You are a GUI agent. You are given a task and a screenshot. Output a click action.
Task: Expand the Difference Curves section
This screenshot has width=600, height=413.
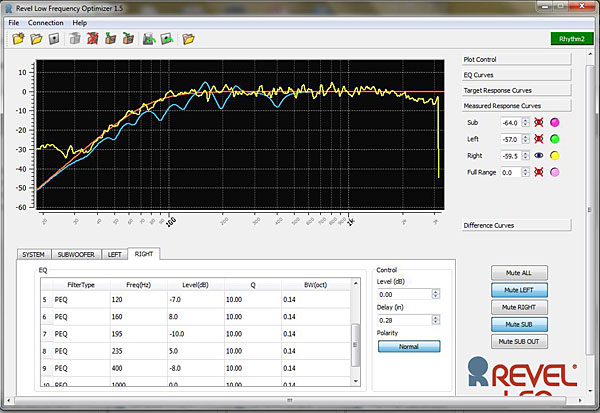515,225
